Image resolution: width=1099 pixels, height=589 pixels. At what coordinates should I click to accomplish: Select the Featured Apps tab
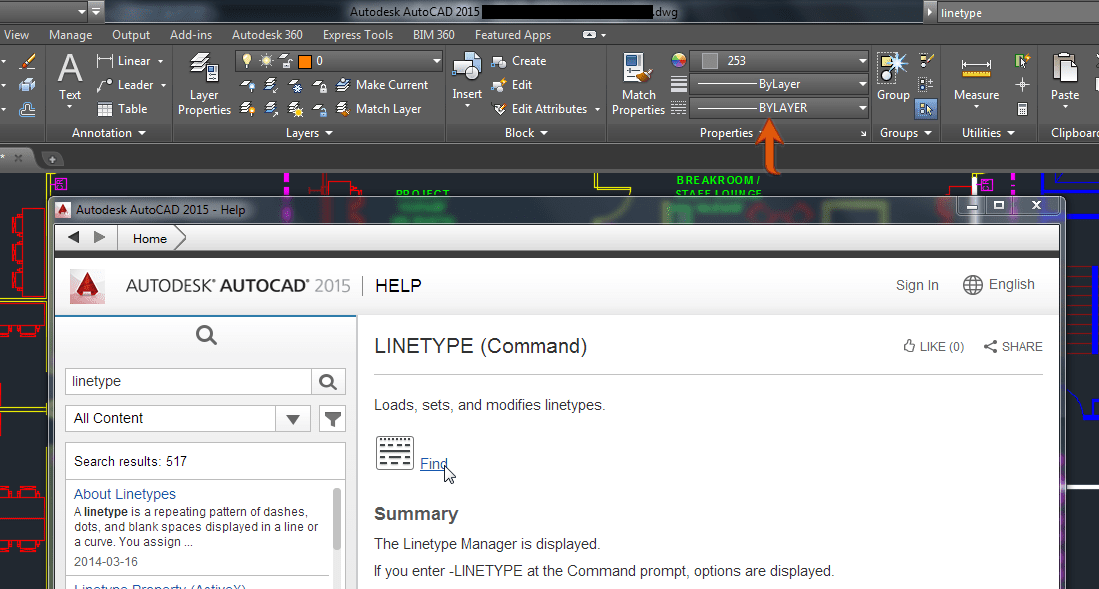point(512,34)
